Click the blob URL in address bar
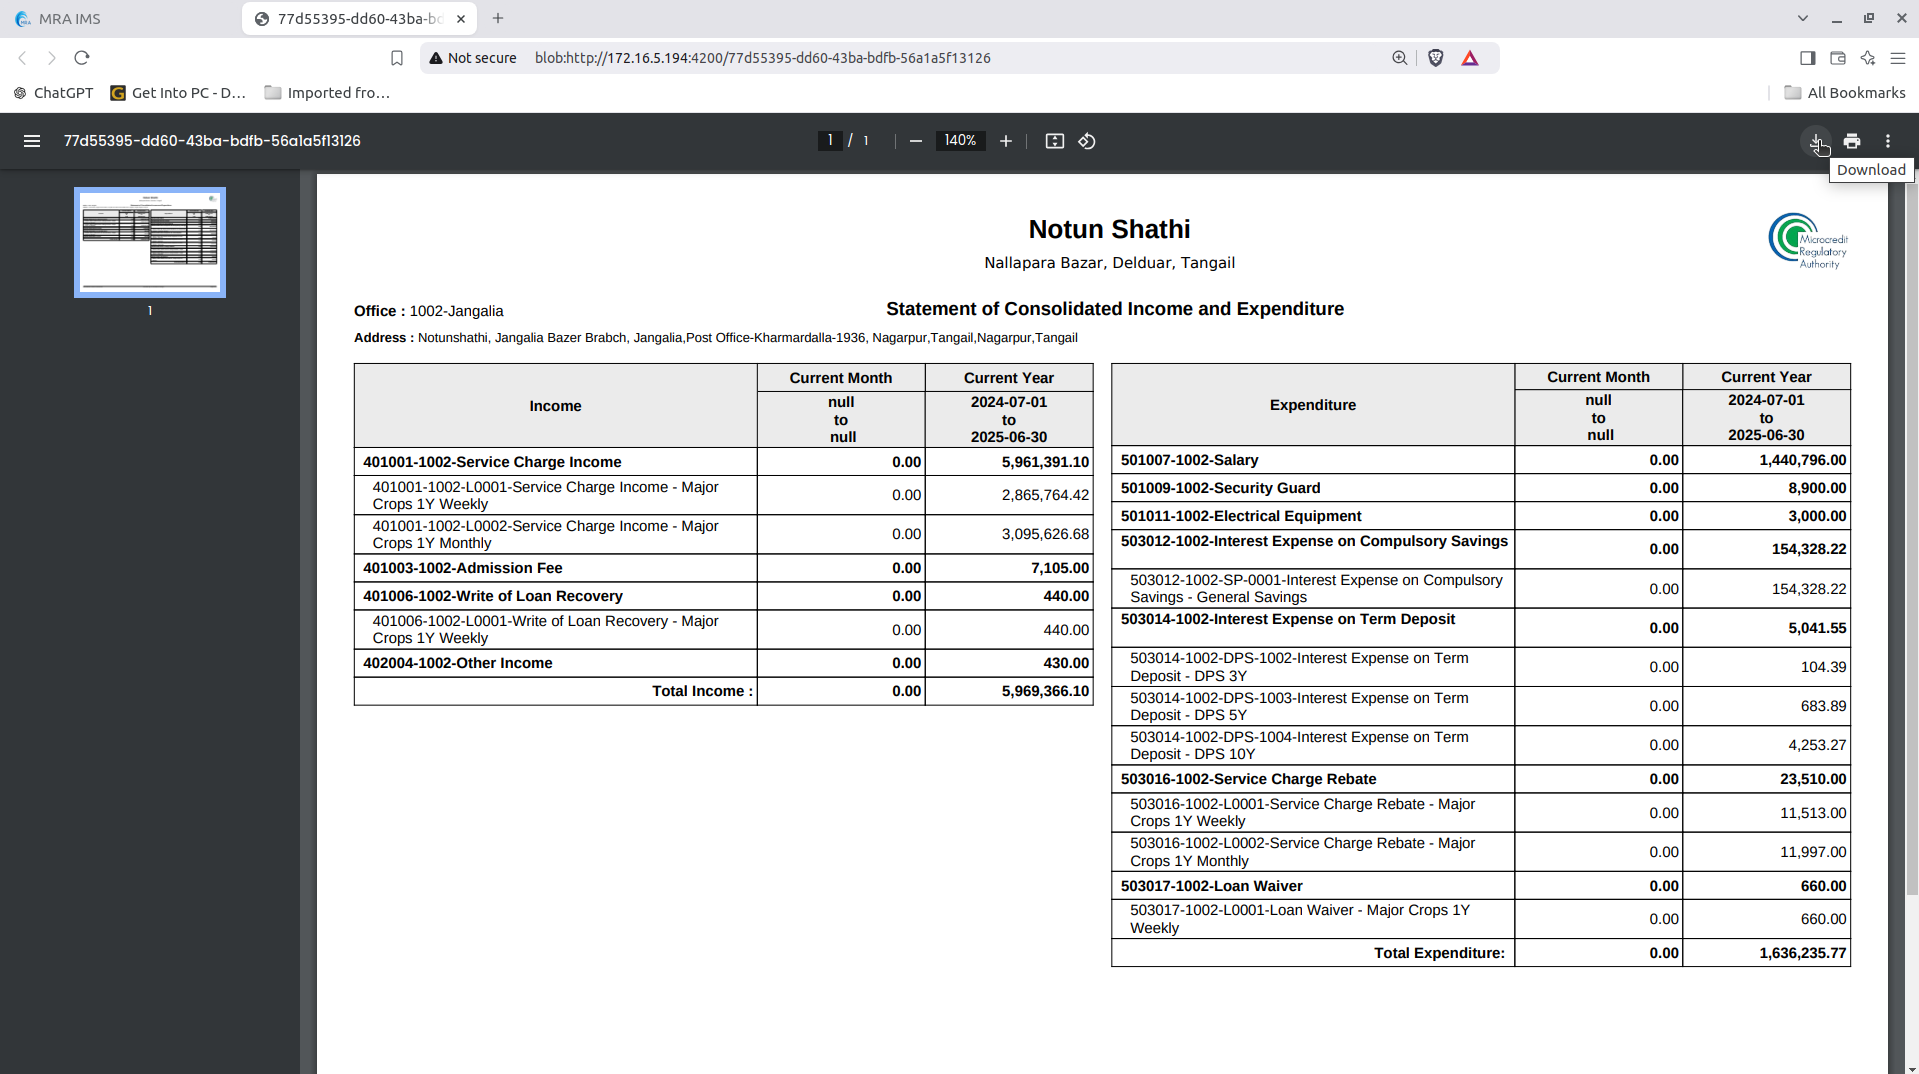This screenshot has height=1074, width=1919. click(x=762, y=58)
